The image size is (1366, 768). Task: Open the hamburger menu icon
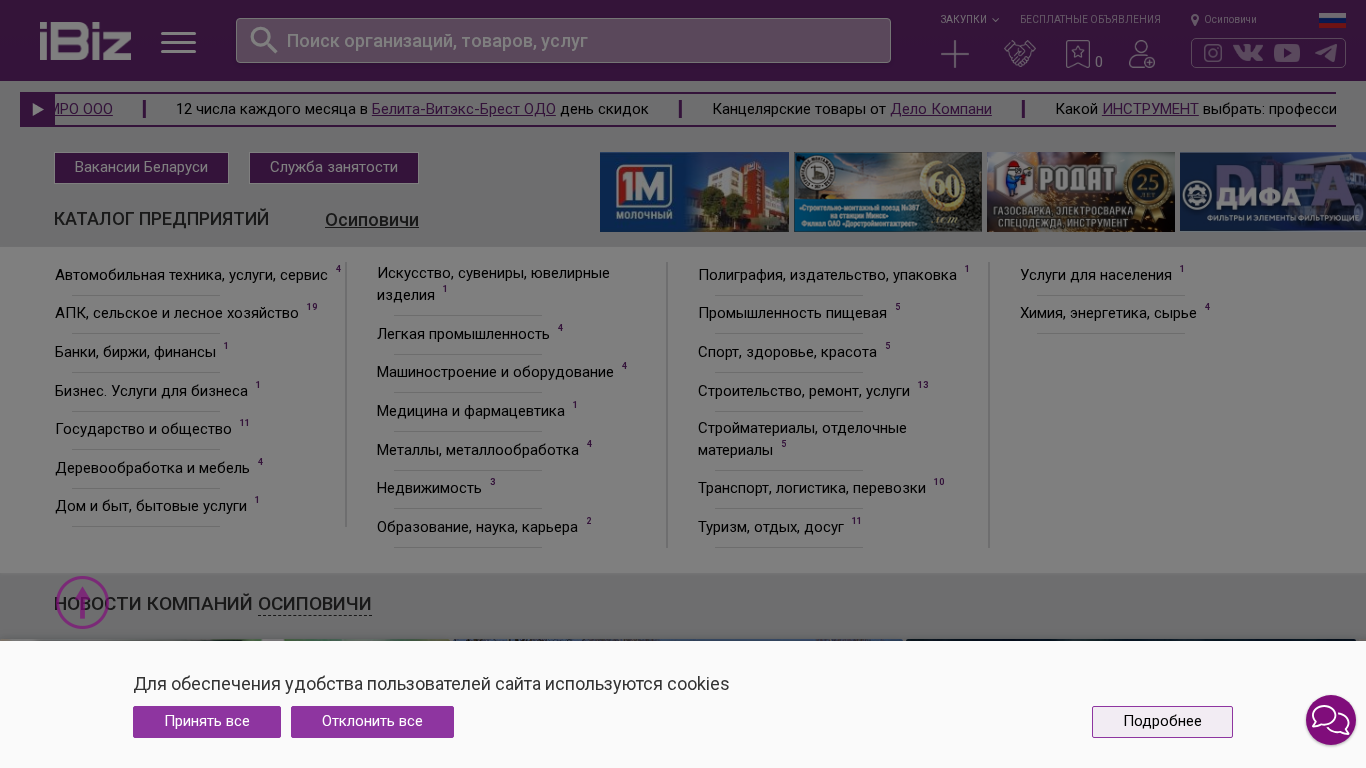178,42
